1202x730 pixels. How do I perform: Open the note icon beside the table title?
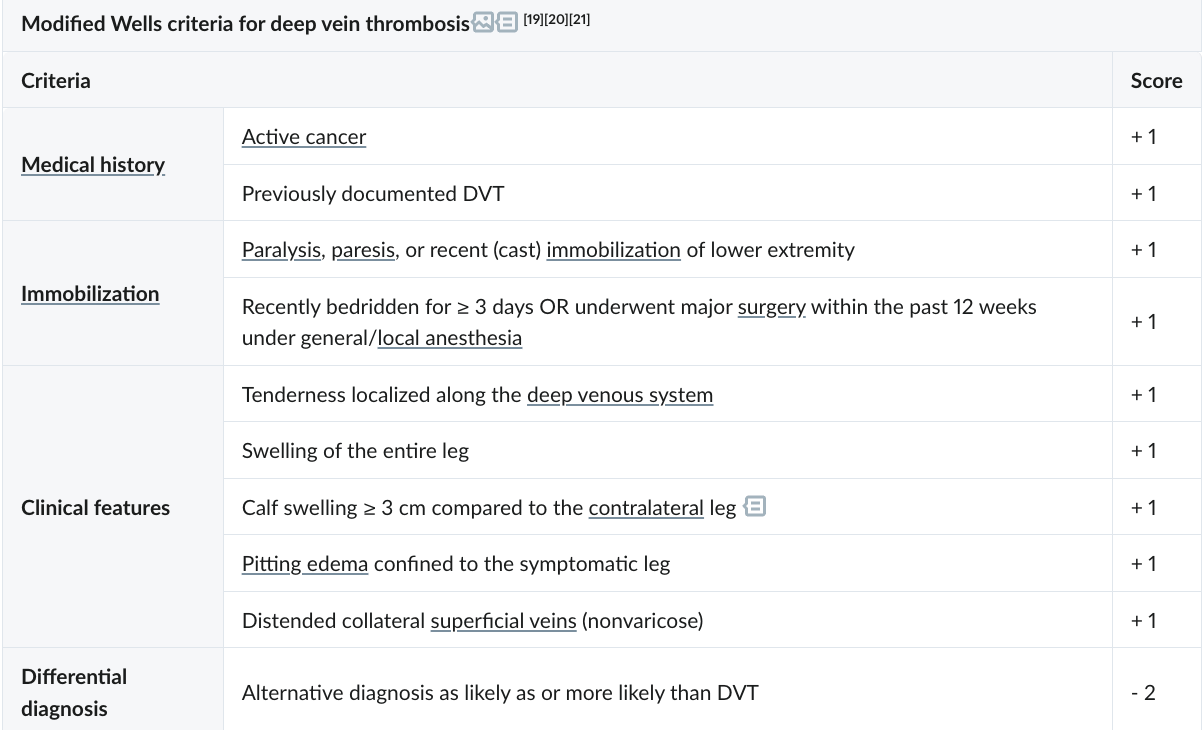(507, 23)
